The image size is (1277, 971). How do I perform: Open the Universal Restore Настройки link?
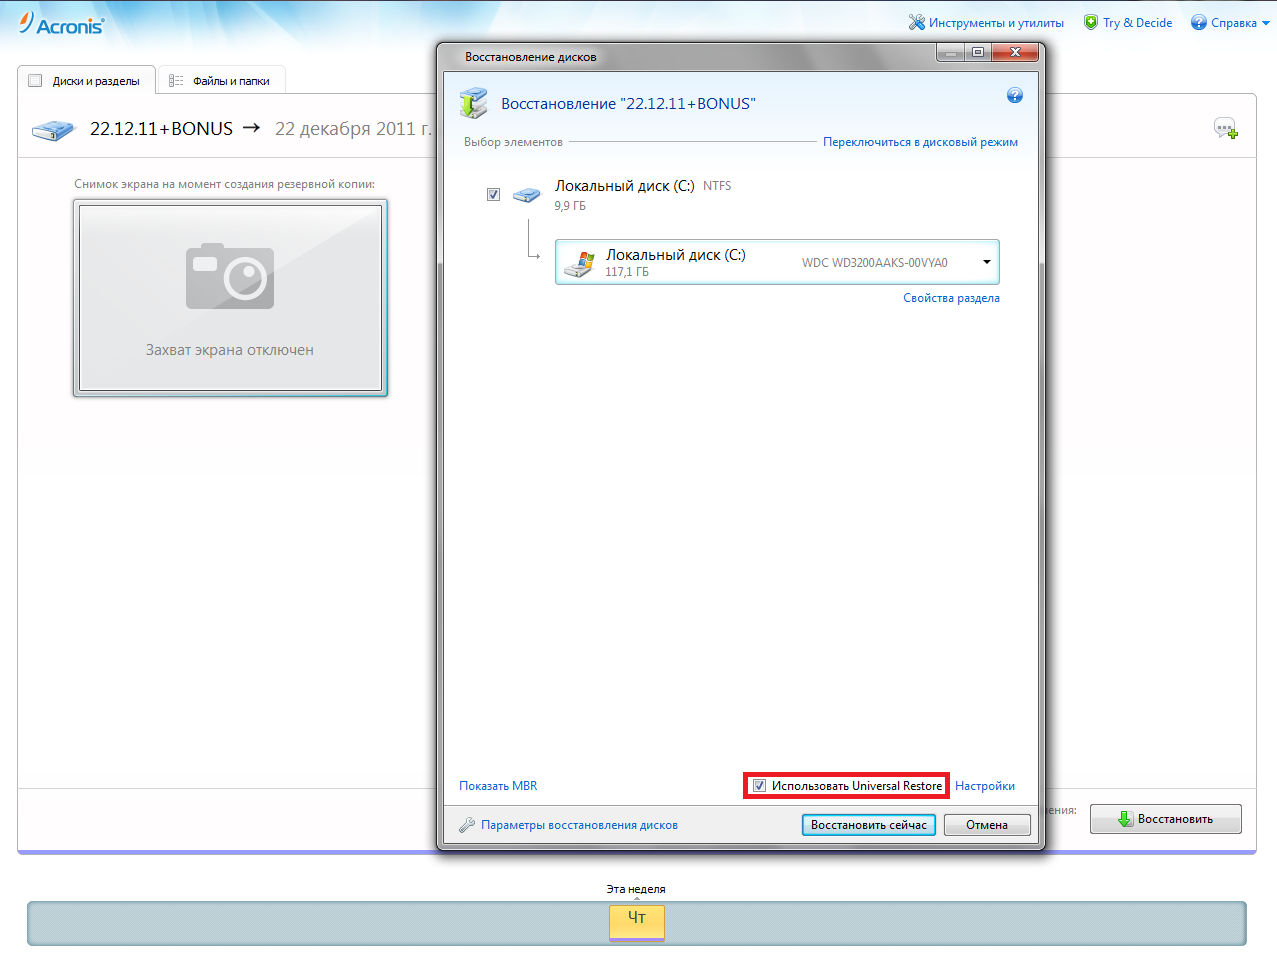(x=985, y=786)
